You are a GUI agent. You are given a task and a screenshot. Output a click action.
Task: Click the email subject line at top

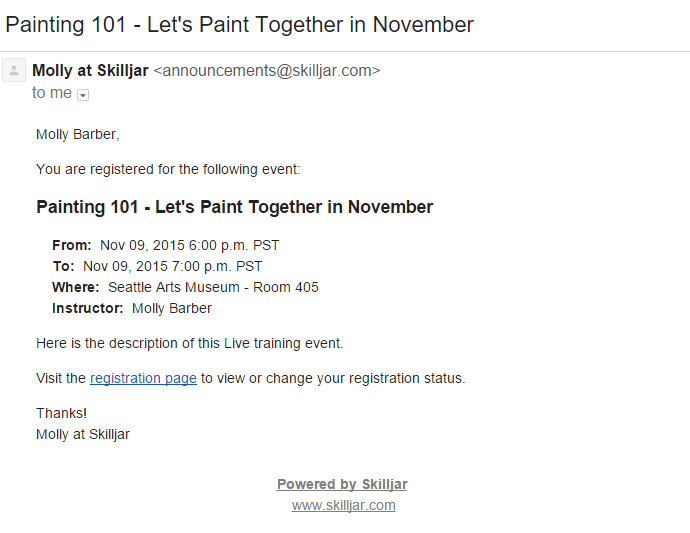pos(239,24)
